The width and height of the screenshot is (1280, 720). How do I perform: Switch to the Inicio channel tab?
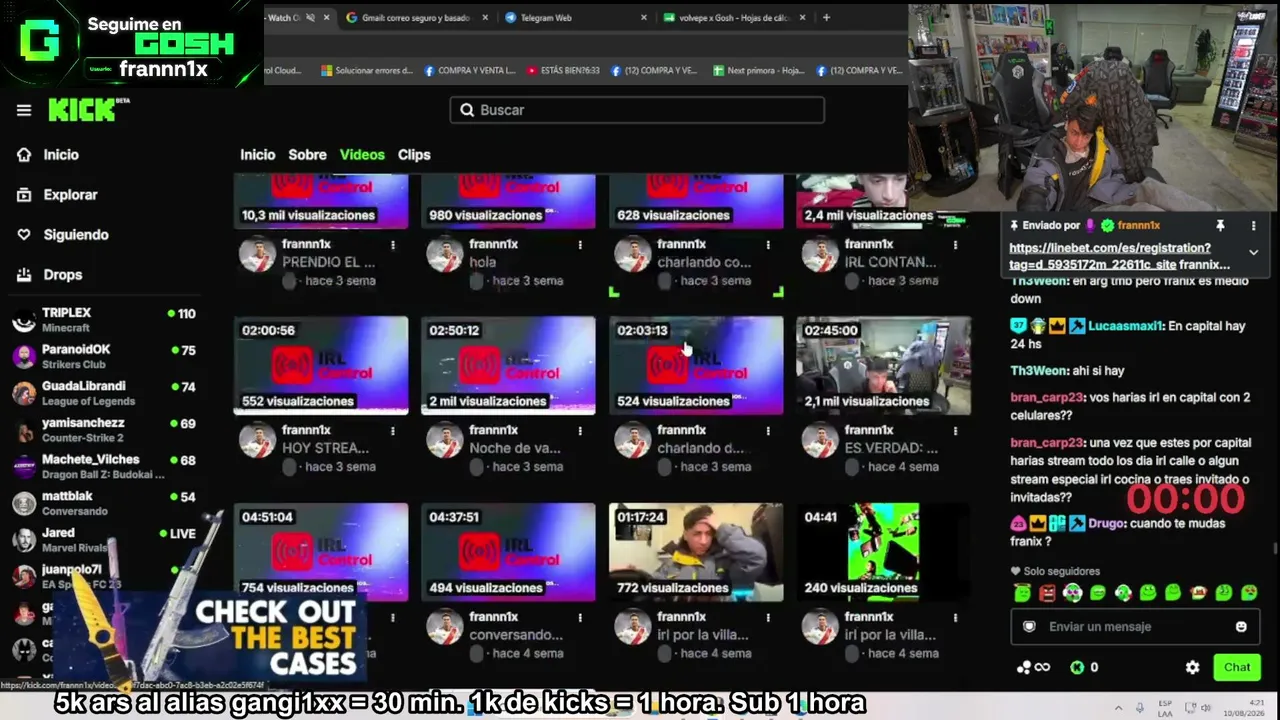coord(257,155)
